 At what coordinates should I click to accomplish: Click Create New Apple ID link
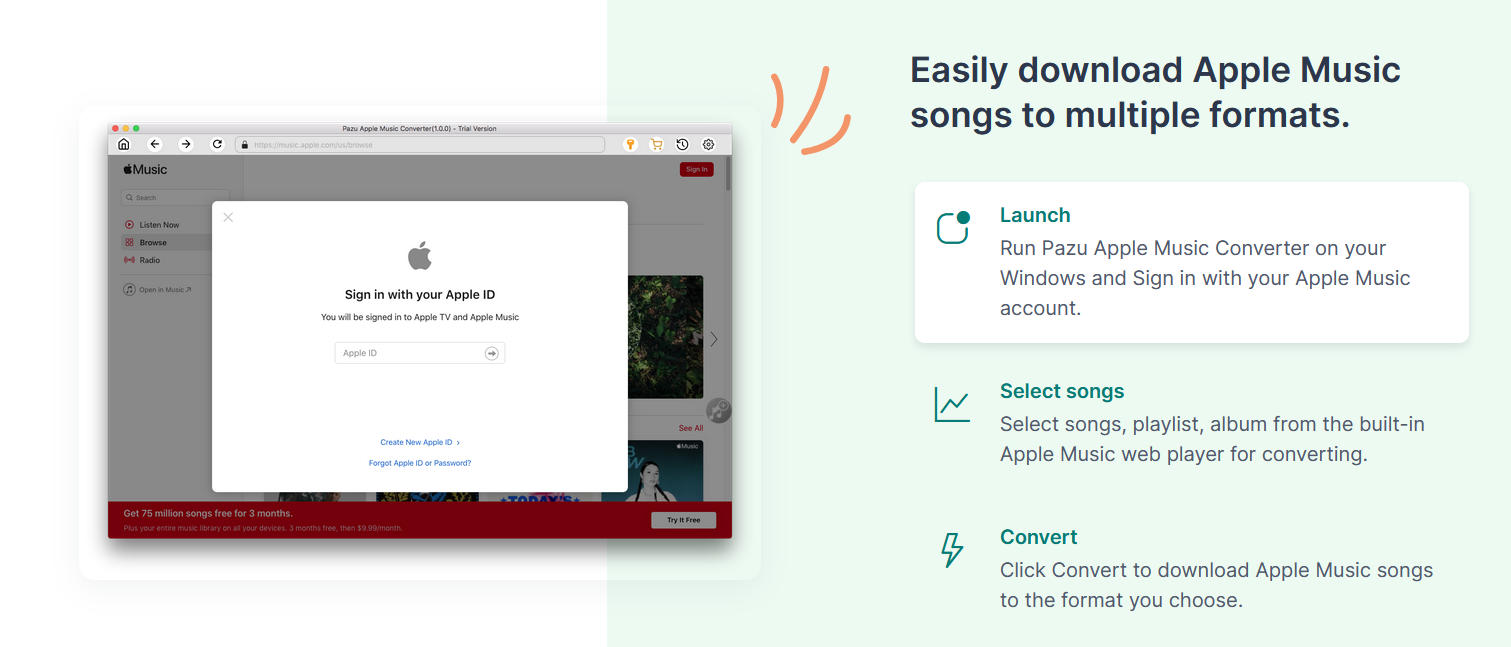420,442
